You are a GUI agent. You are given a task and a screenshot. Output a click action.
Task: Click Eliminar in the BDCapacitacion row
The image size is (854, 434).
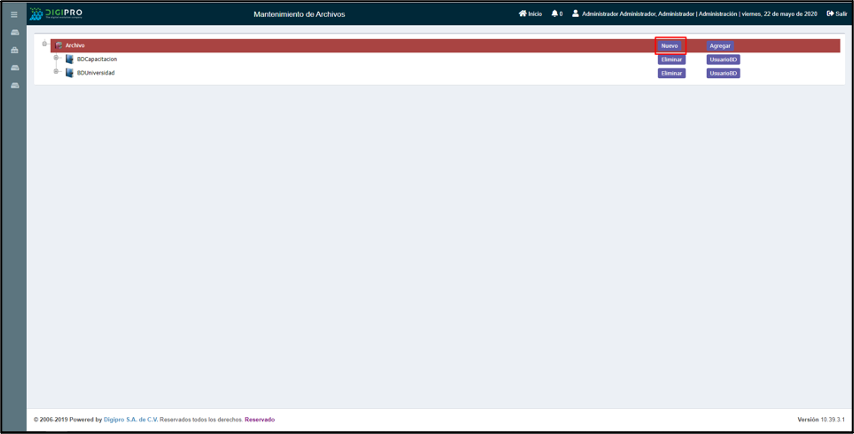(x=671, y=60)
